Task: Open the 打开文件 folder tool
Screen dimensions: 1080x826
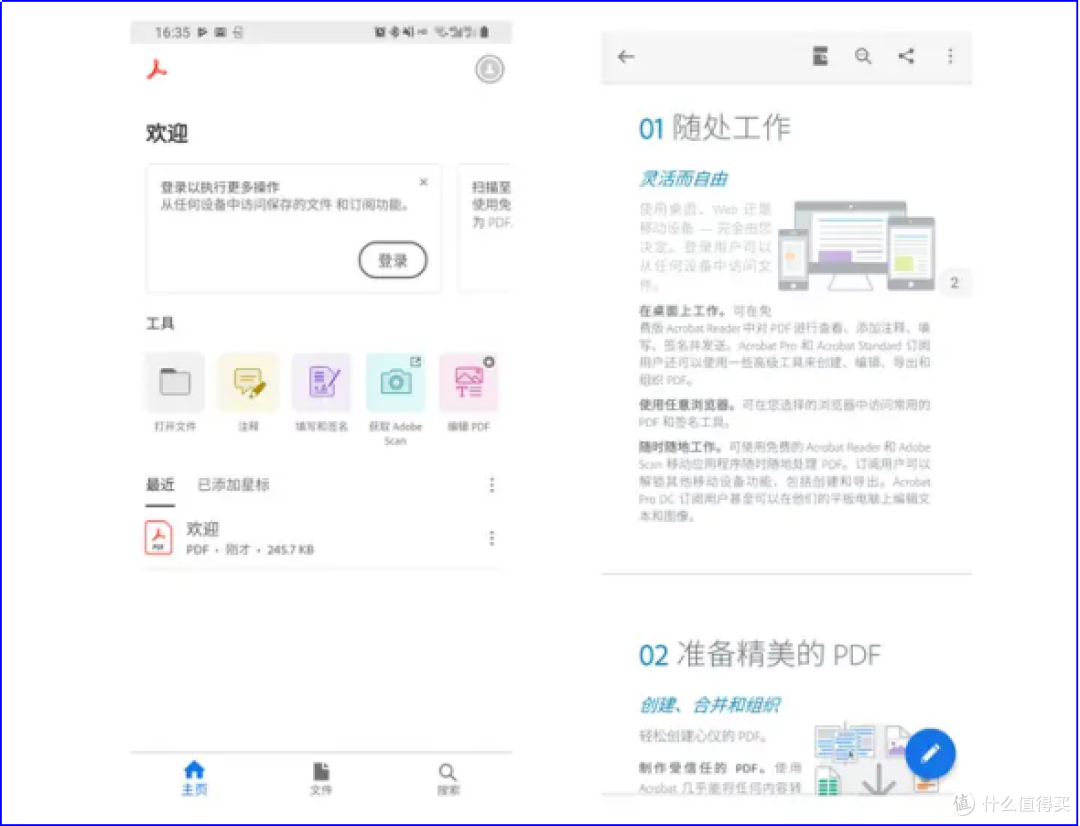Action: (x=175, y=382)
